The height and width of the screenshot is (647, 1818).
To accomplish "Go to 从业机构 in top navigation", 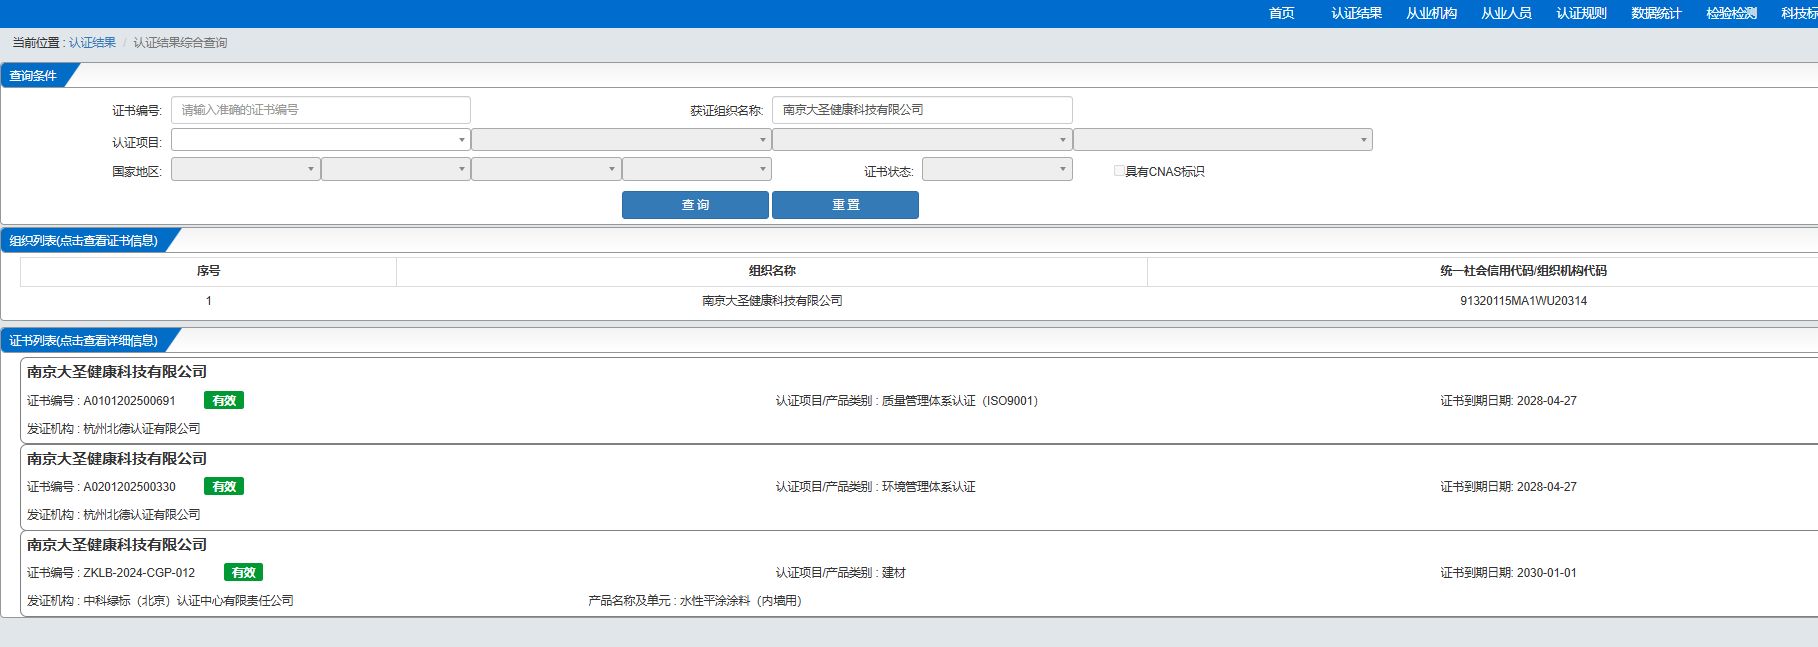I will pyautogui.click(x=1431, y=13).
